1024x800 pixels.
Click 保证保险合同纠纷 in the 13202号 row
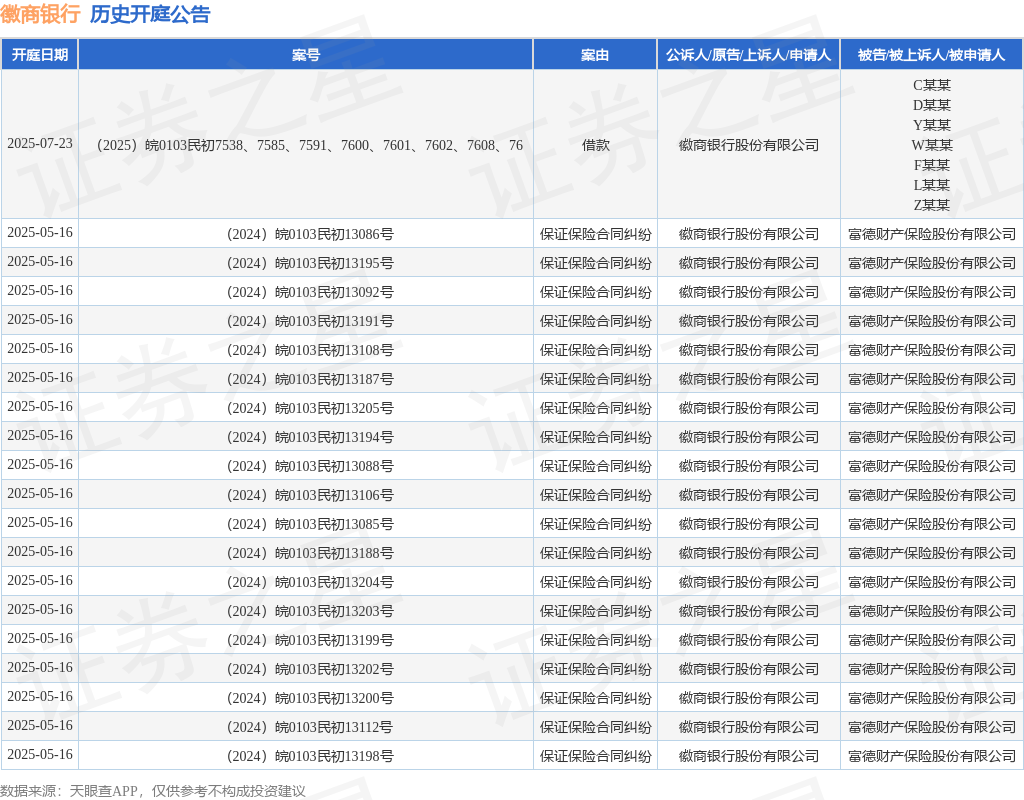point(596,669)
